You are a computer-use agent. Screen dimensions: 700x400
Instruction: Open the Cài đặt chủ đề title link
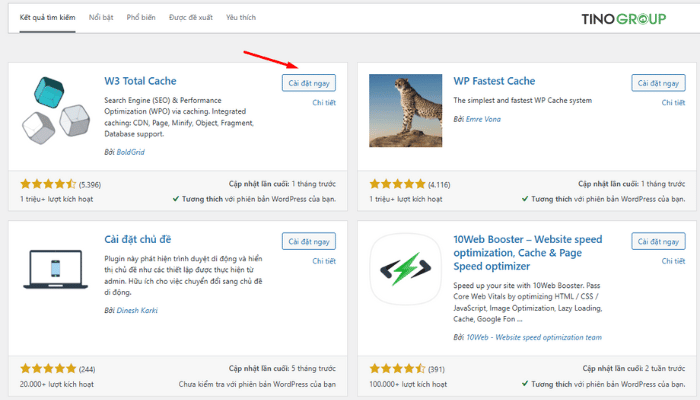pyautogui.click(x=138, y=239)
